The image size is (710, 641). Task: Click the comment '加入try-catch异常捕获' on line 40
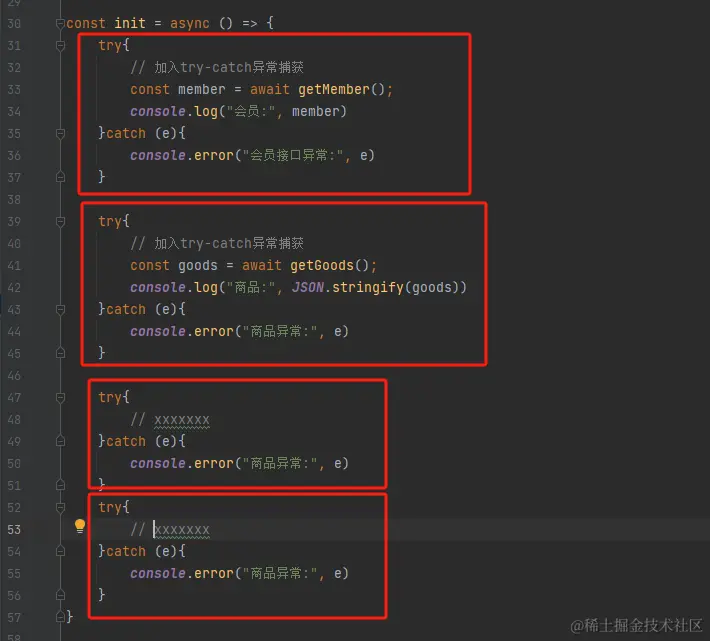click(x=229, y=244)
